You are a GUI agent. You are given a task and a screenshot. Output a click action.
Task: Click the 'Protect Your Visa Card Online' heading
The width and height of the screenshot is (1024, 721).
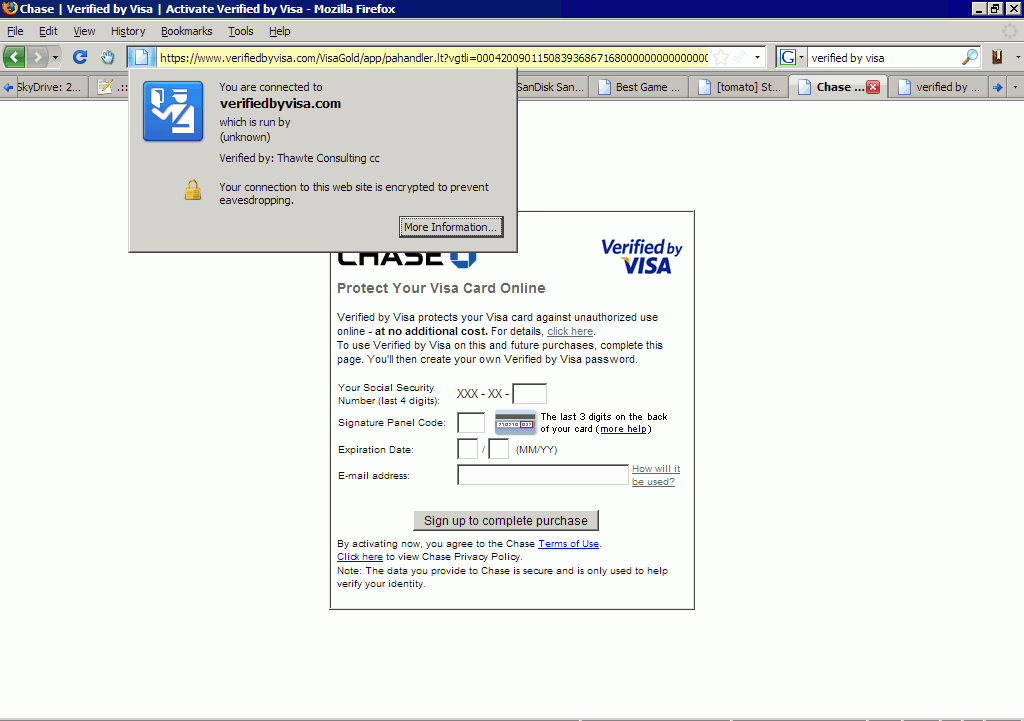(441, 288)
